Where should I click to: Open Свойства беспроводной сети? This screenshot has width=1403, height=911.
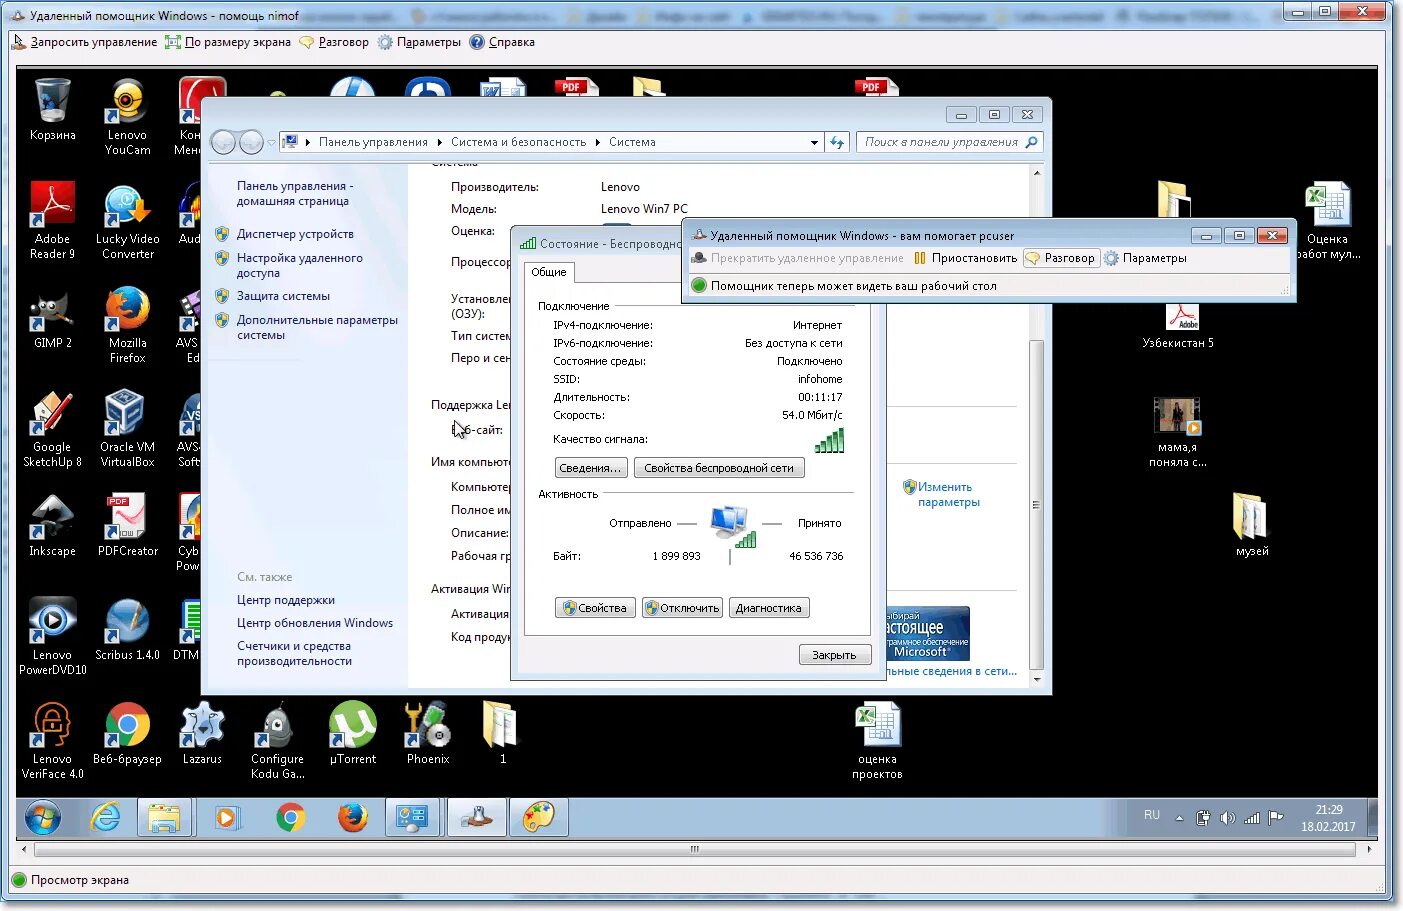(719, 468)
